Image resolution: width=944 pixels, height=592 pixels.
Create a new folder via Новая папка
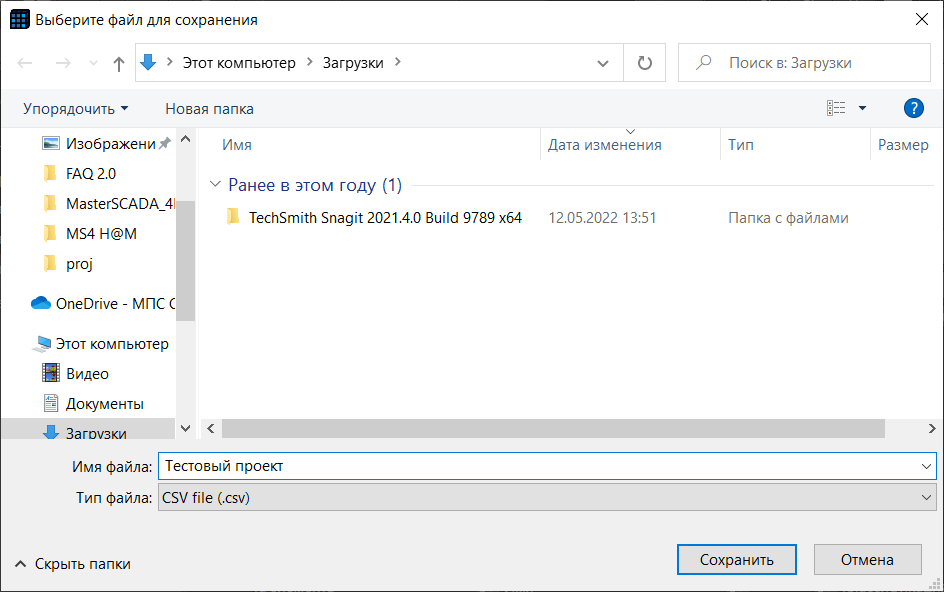pyautogui.click(x=209, y=107)
